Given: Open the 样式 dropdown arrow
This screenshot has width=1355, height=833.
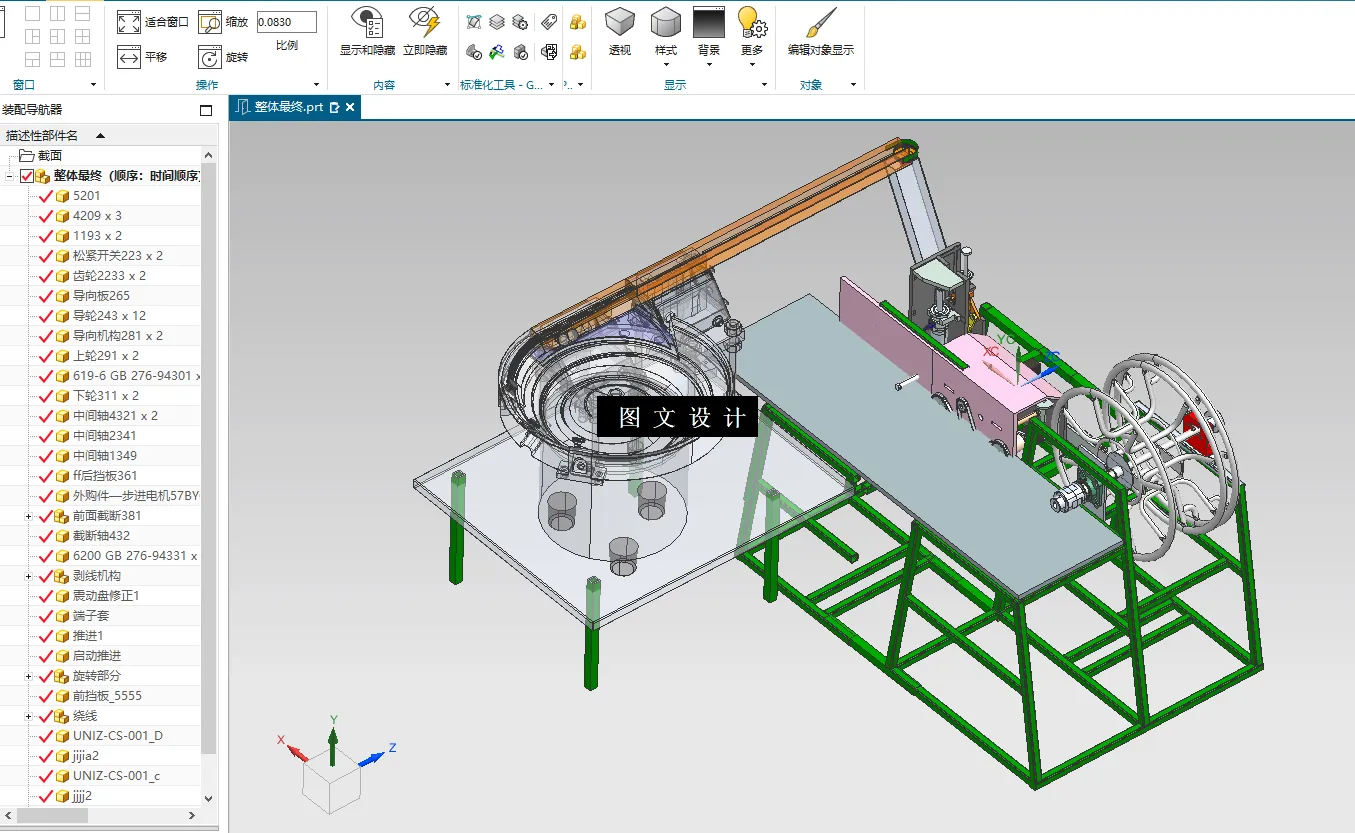Looking at the screenshot, I should click(666, 65).
